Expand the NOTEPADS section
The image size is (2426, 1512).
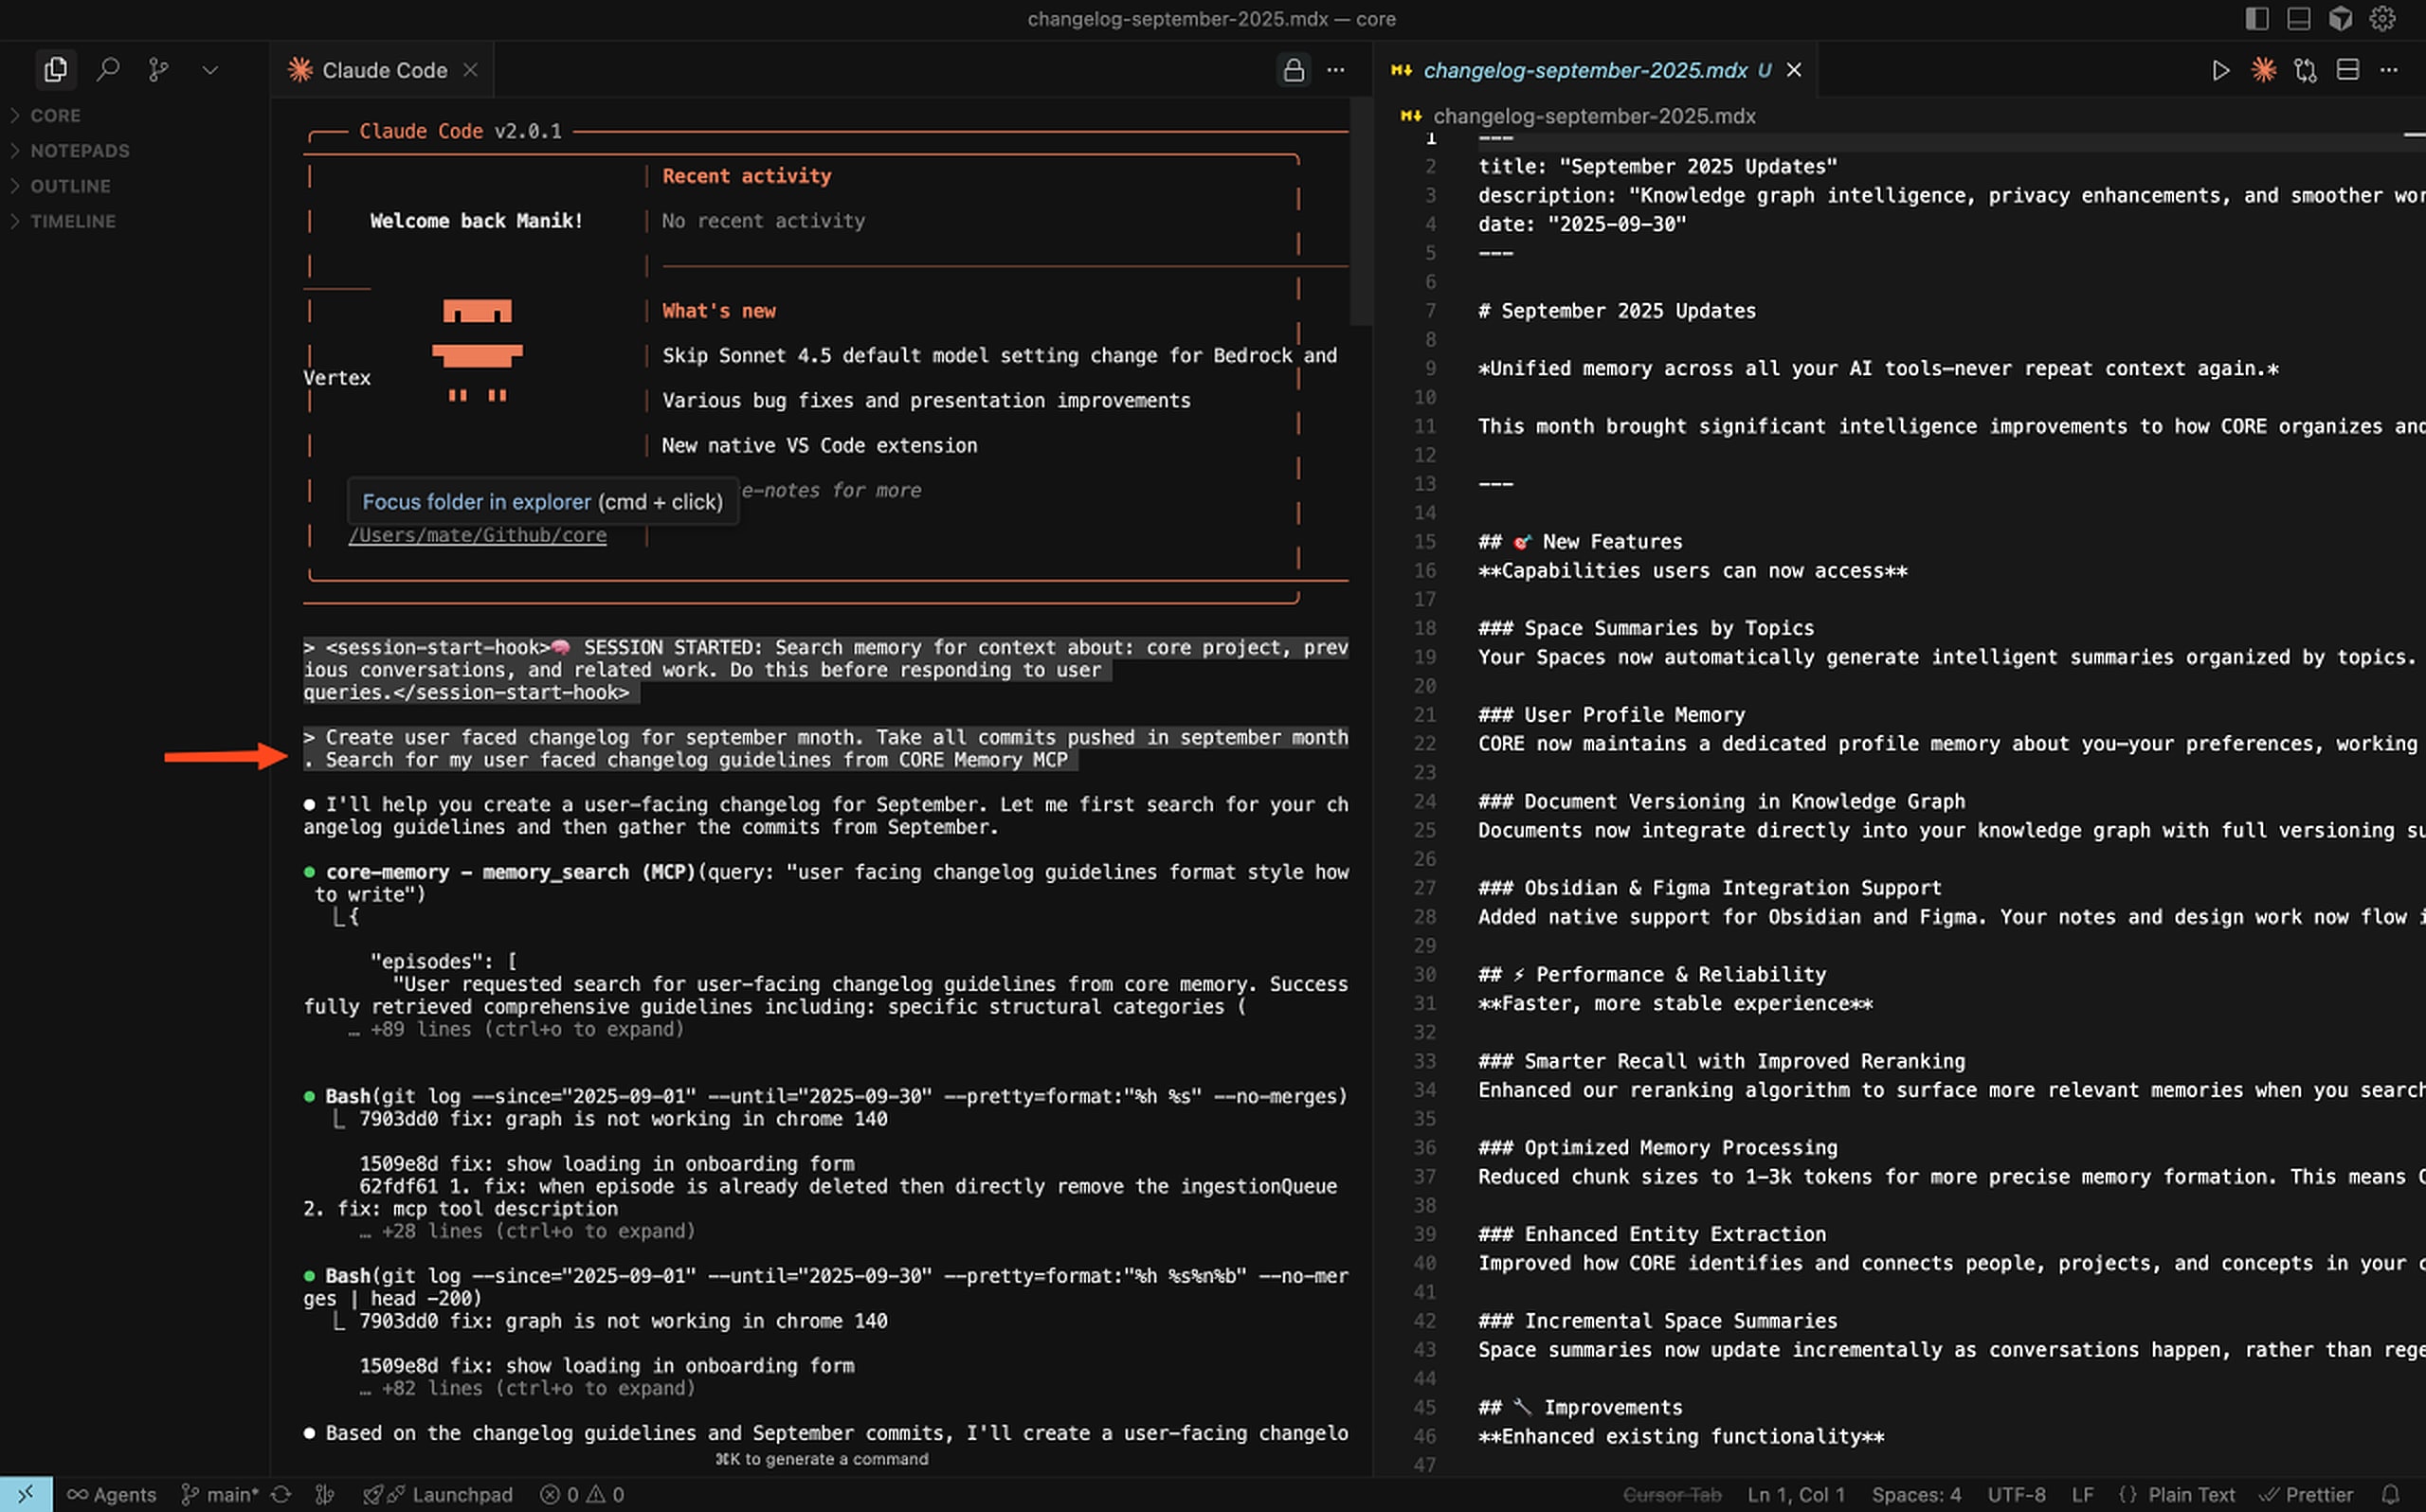click(79, 151)
